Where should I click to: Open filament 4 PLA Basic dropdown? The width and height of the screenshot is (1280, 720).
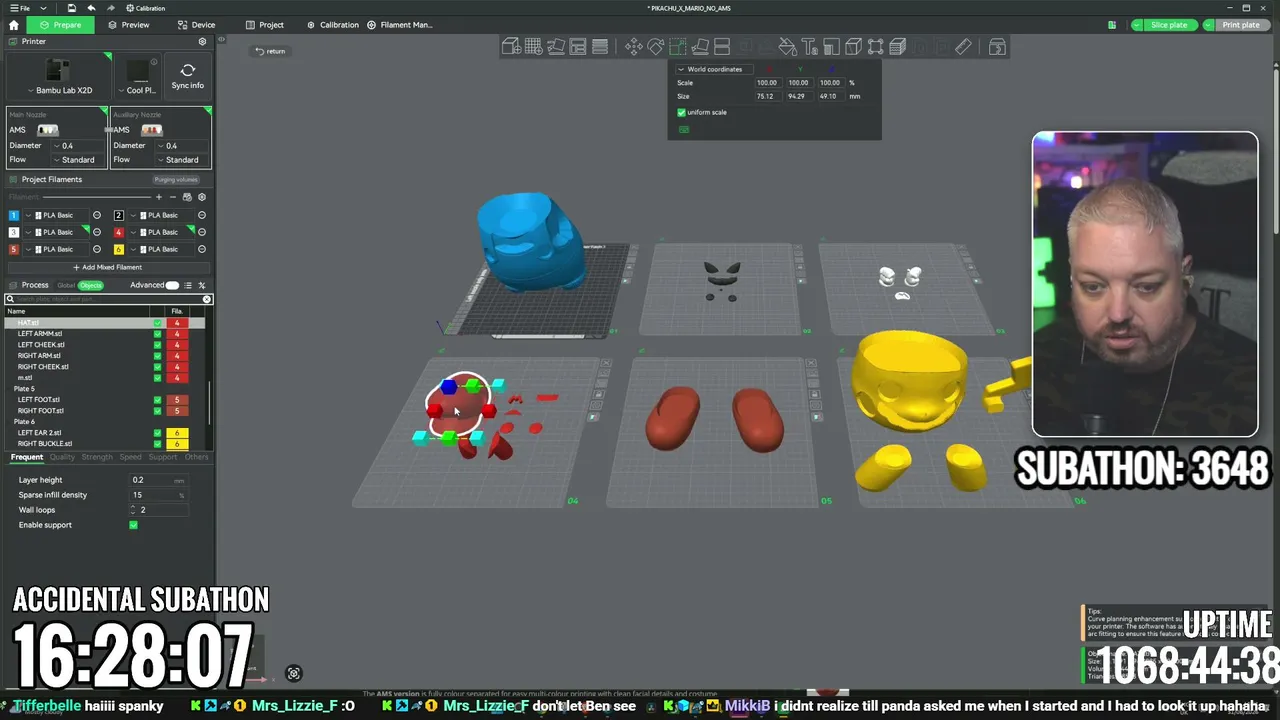click(x=163, y=232)
